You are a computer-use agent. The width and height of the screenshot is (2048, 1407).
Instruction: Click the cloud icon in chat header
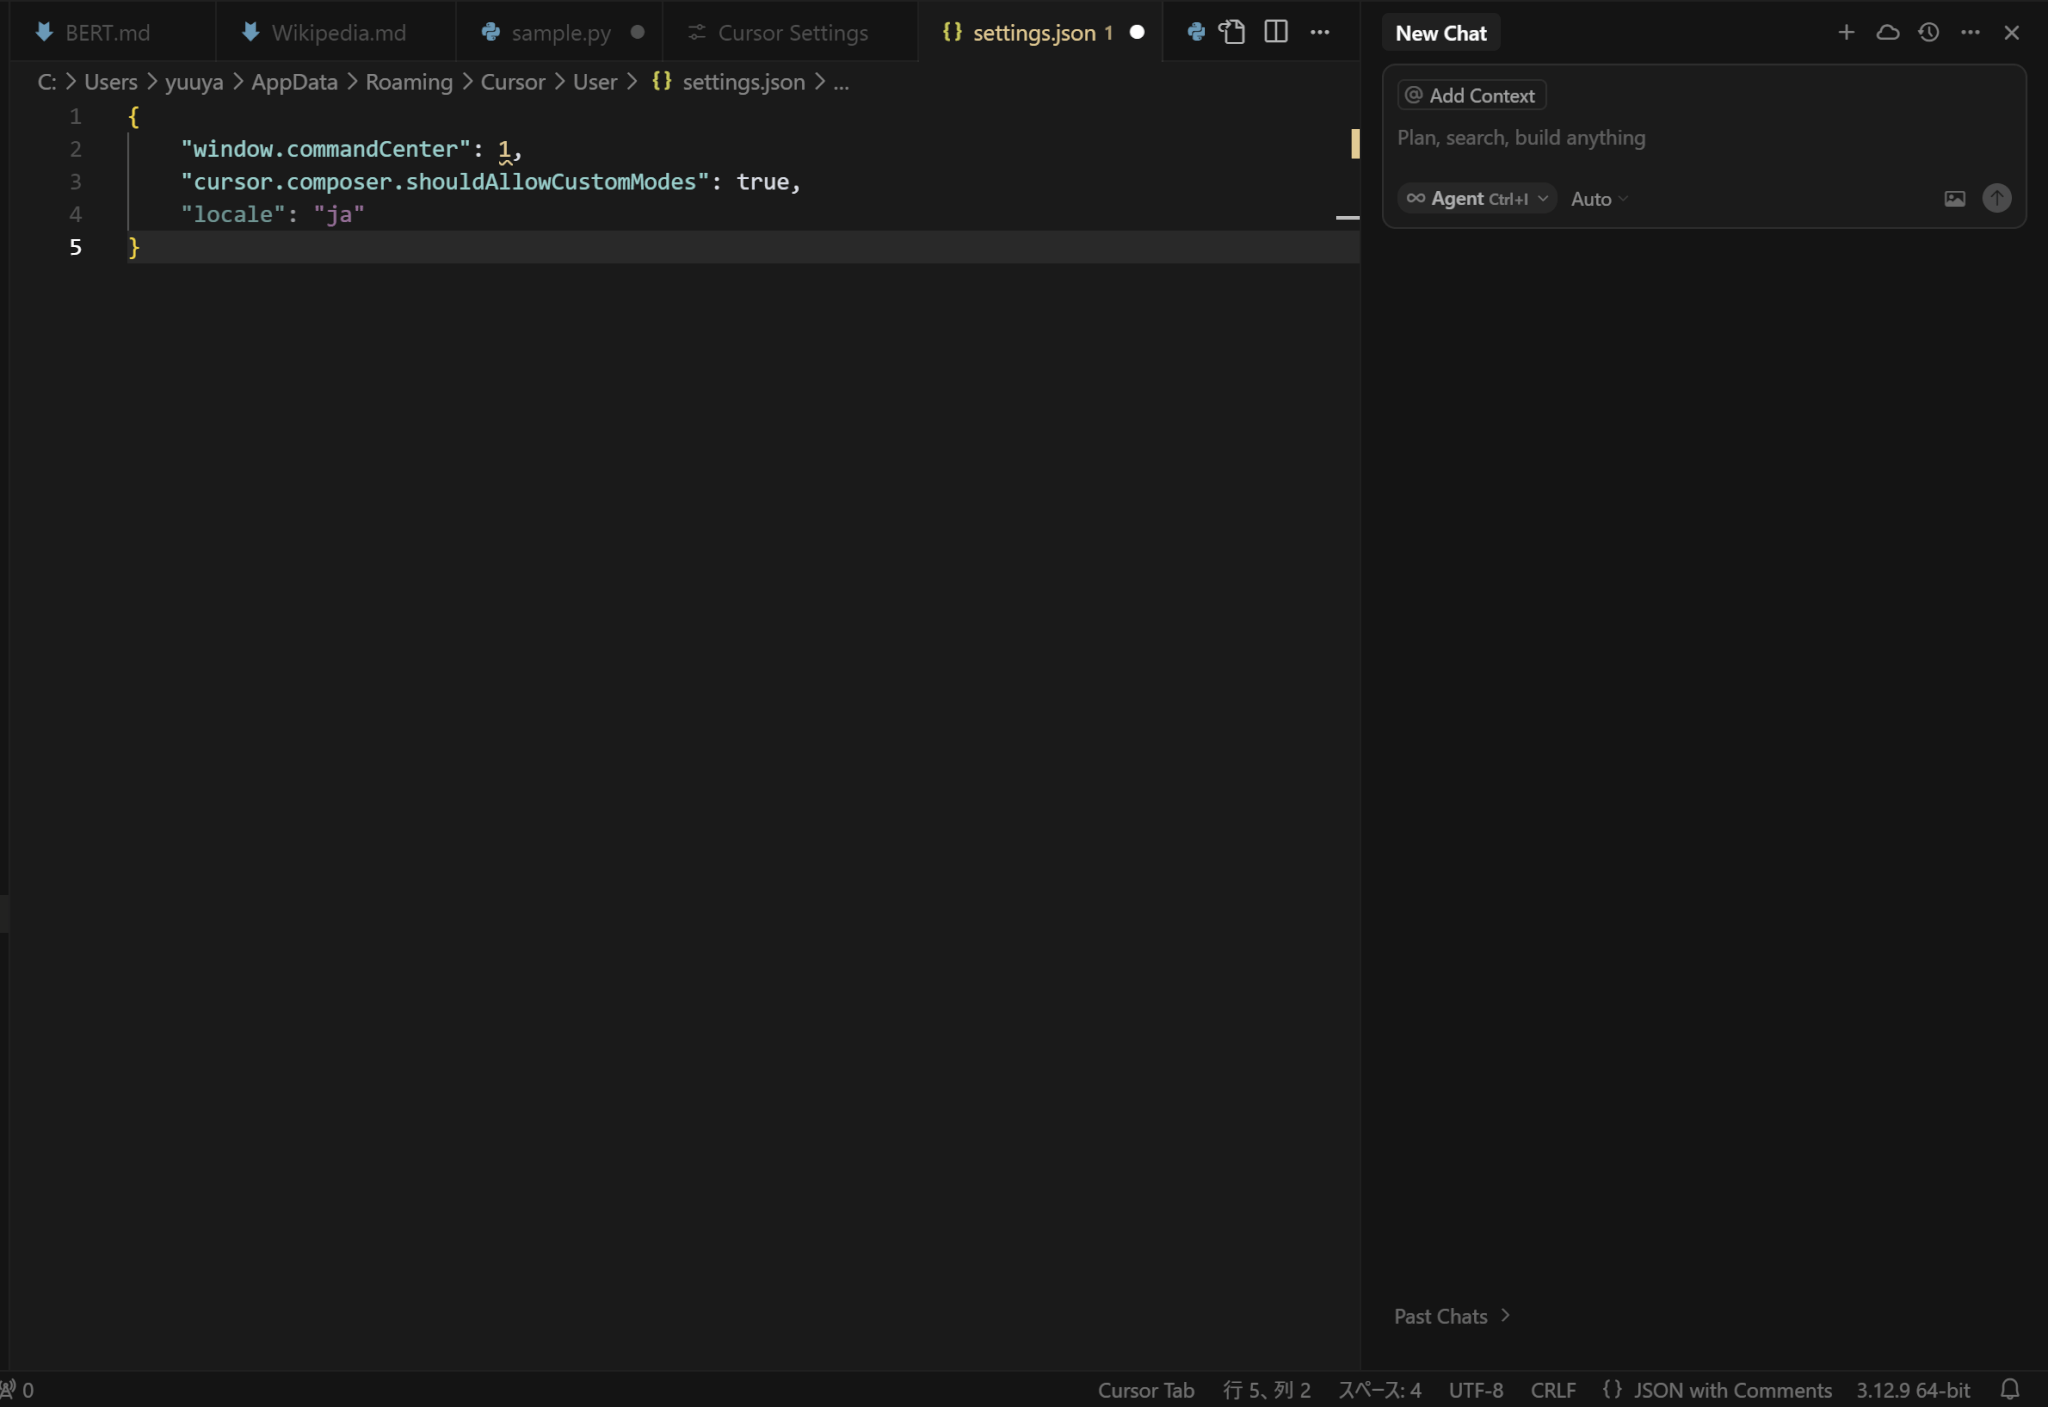pos(1887,32)
